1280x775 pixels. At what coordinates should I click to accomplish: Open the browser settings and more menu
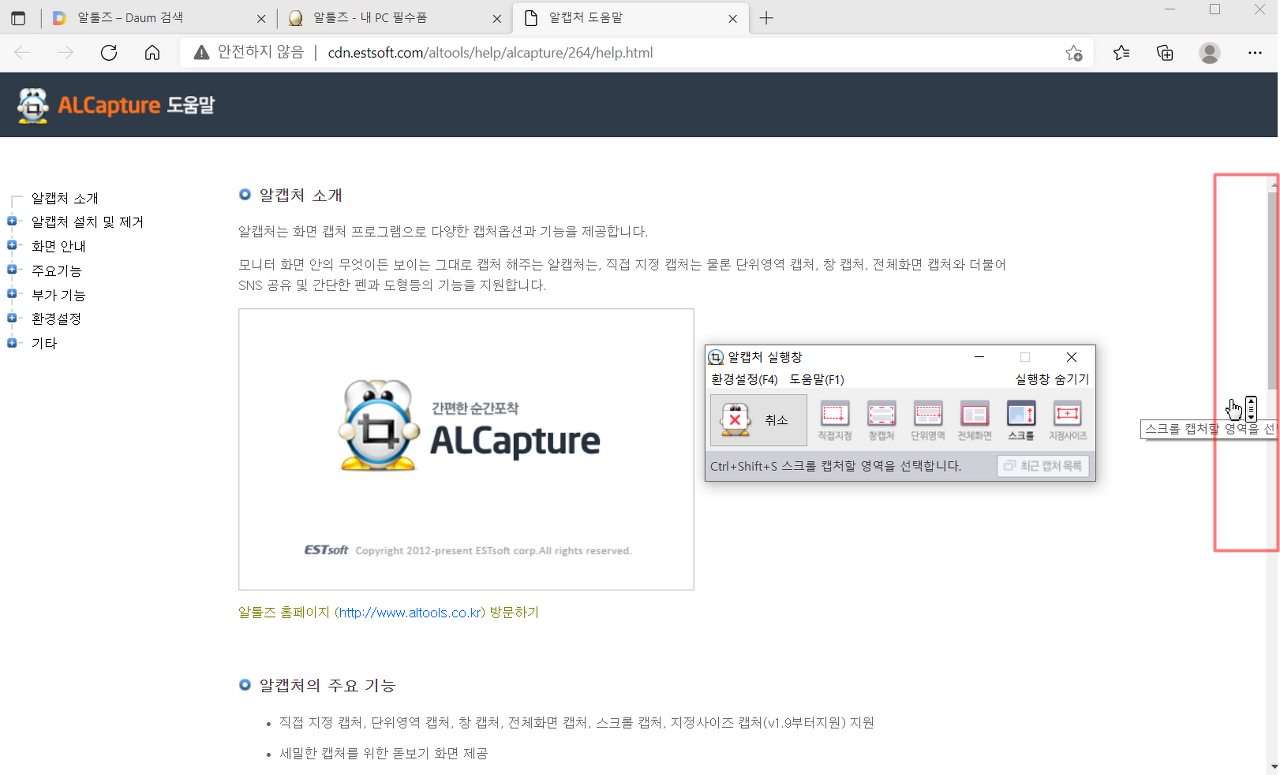(1255, 53)
